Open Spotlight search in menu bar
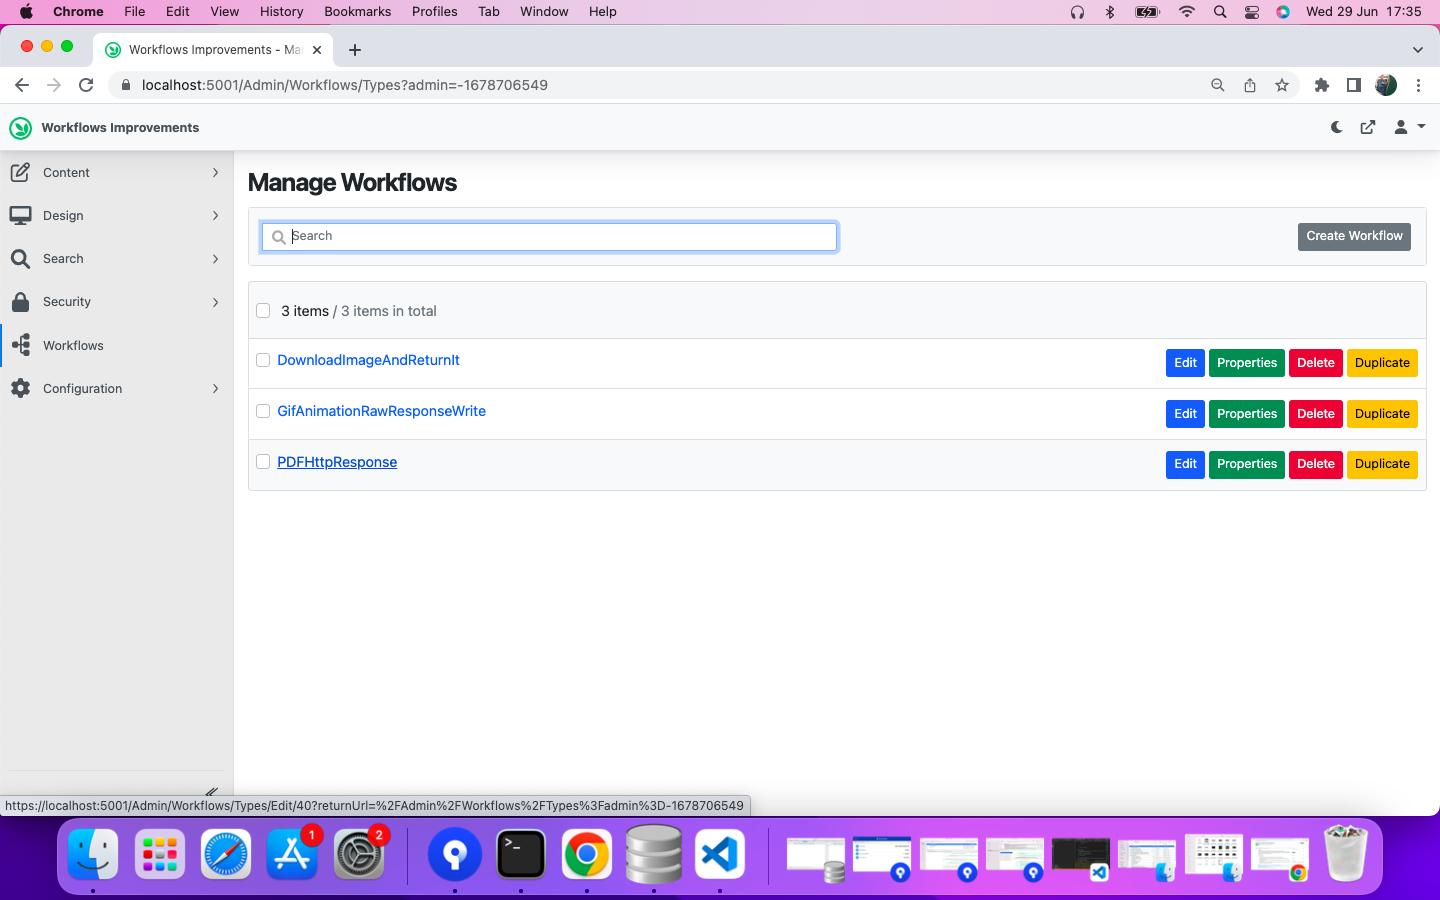This screenshot has width=1440, height=900. (x=1220, y=12)
